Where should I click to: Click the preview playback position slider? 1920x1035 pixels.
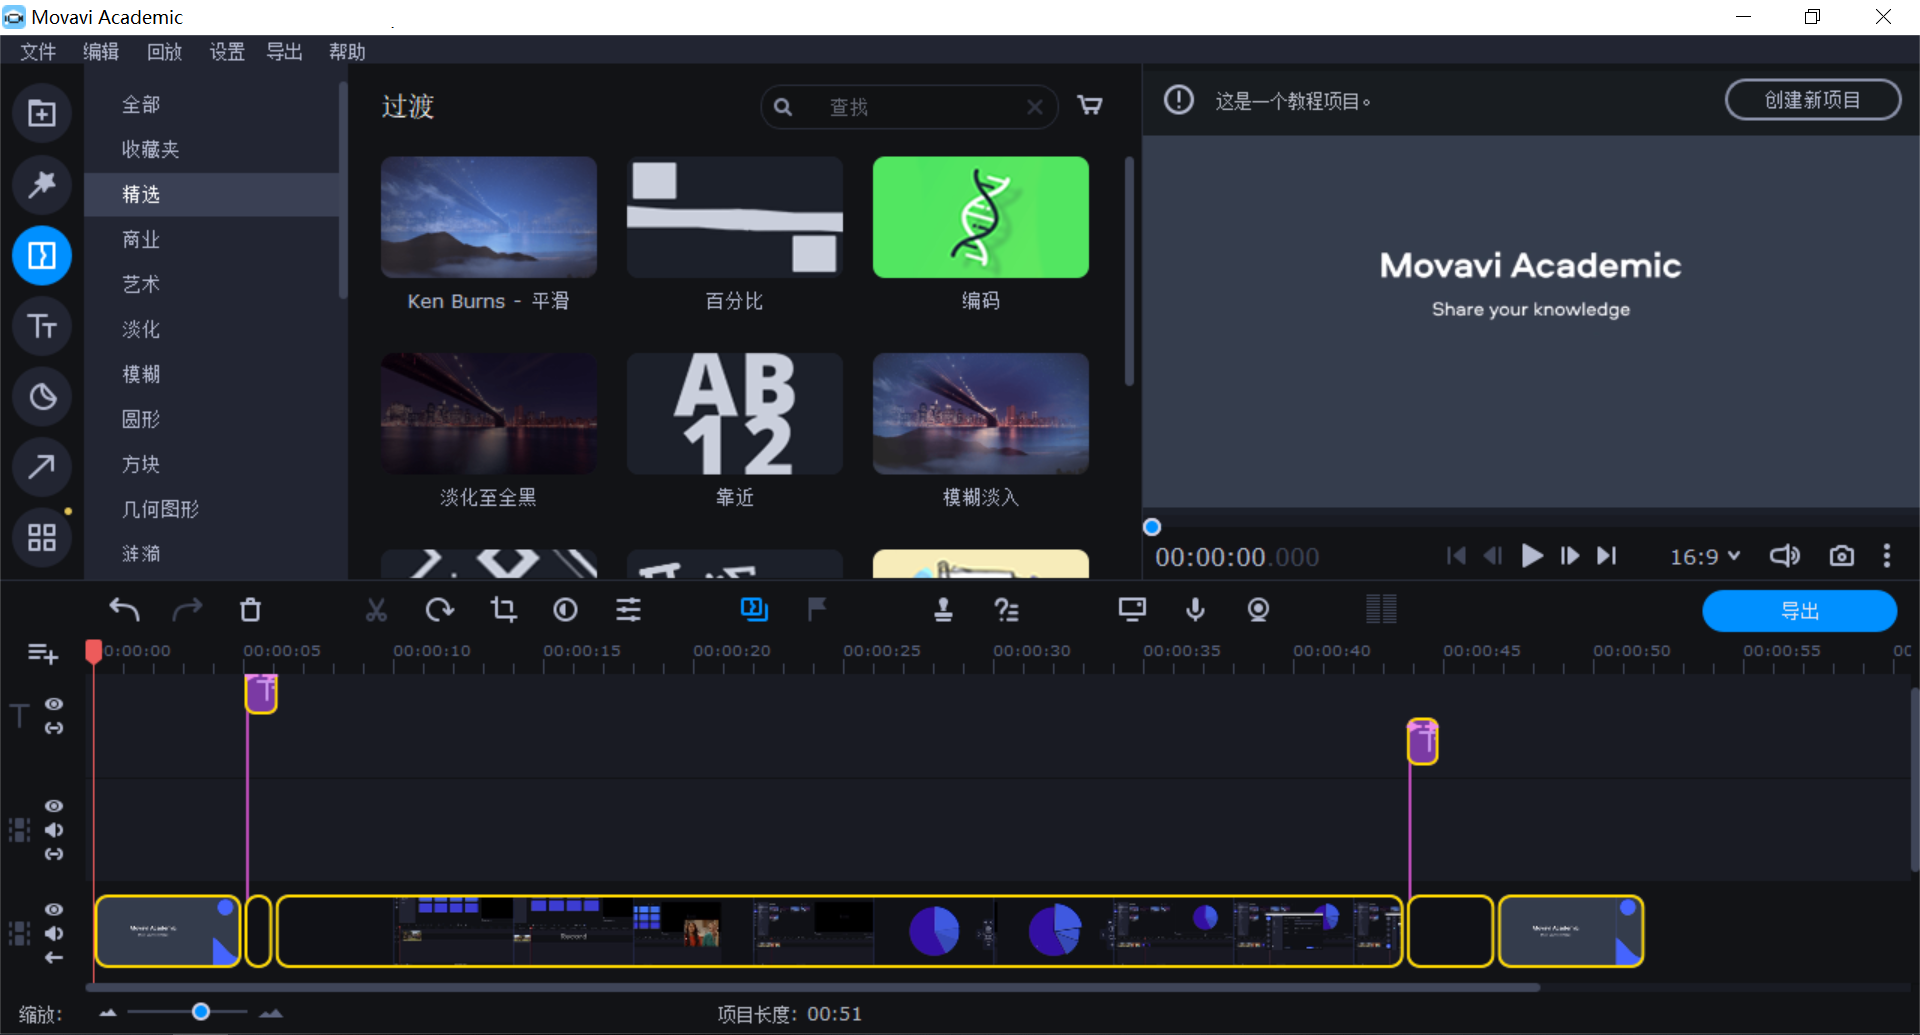click(x=1152, y=527)
